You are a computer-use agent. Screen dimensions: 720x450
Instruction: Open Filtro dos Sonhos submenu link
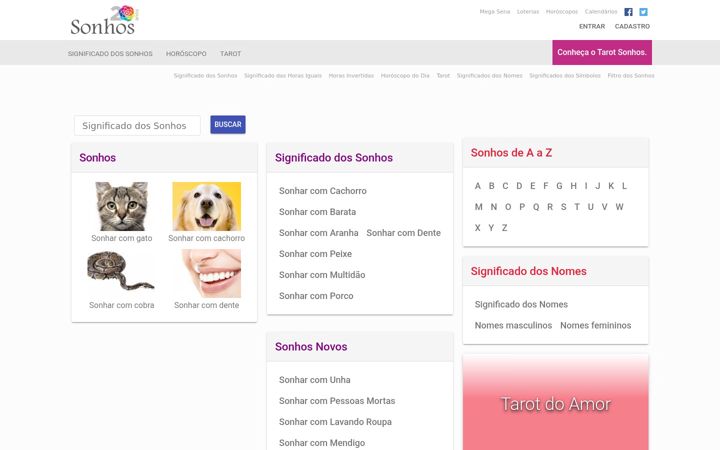[x=631, y=76]
